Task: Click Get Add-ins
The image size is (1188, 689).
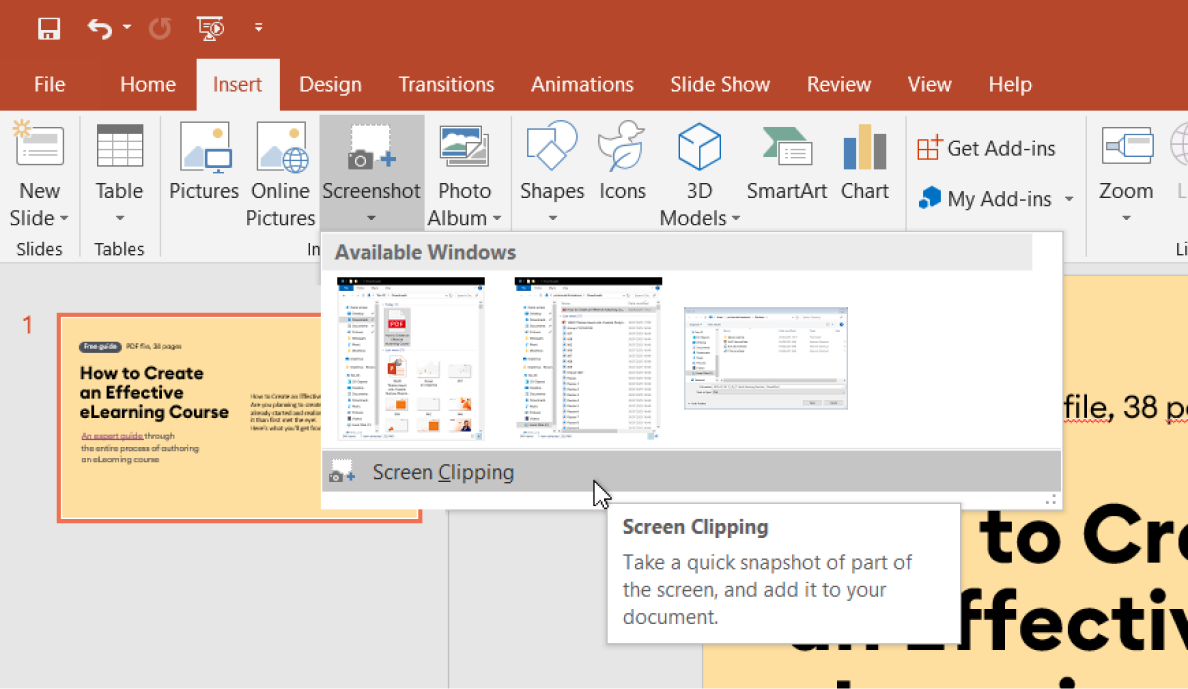Action: point(986,149)
